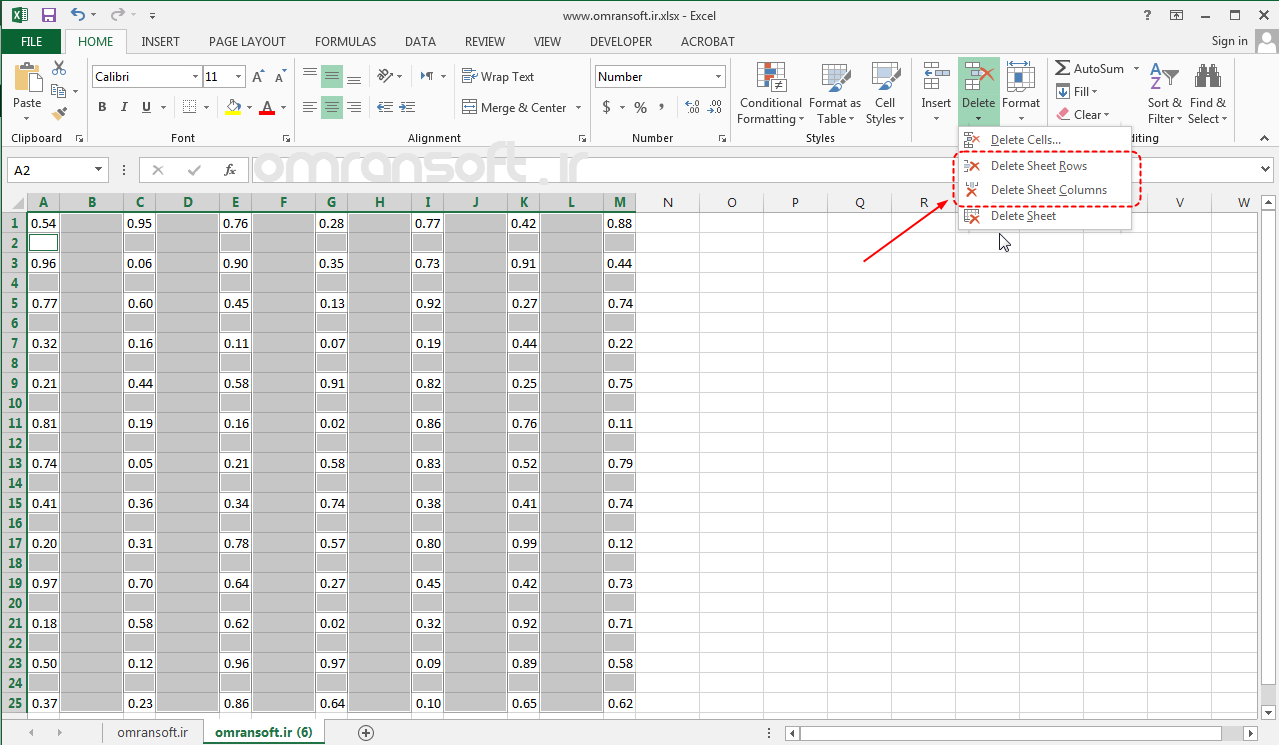Toggle Underline formatting
The width and height of the screenshot is (1279, 745).
point(147,107)
